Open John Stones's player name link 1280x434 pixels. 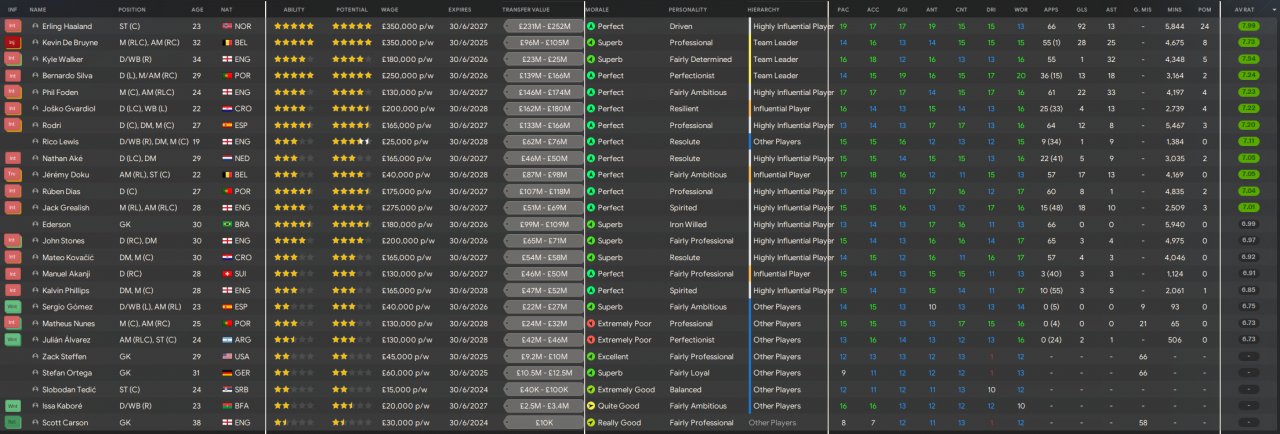point(64,241)
